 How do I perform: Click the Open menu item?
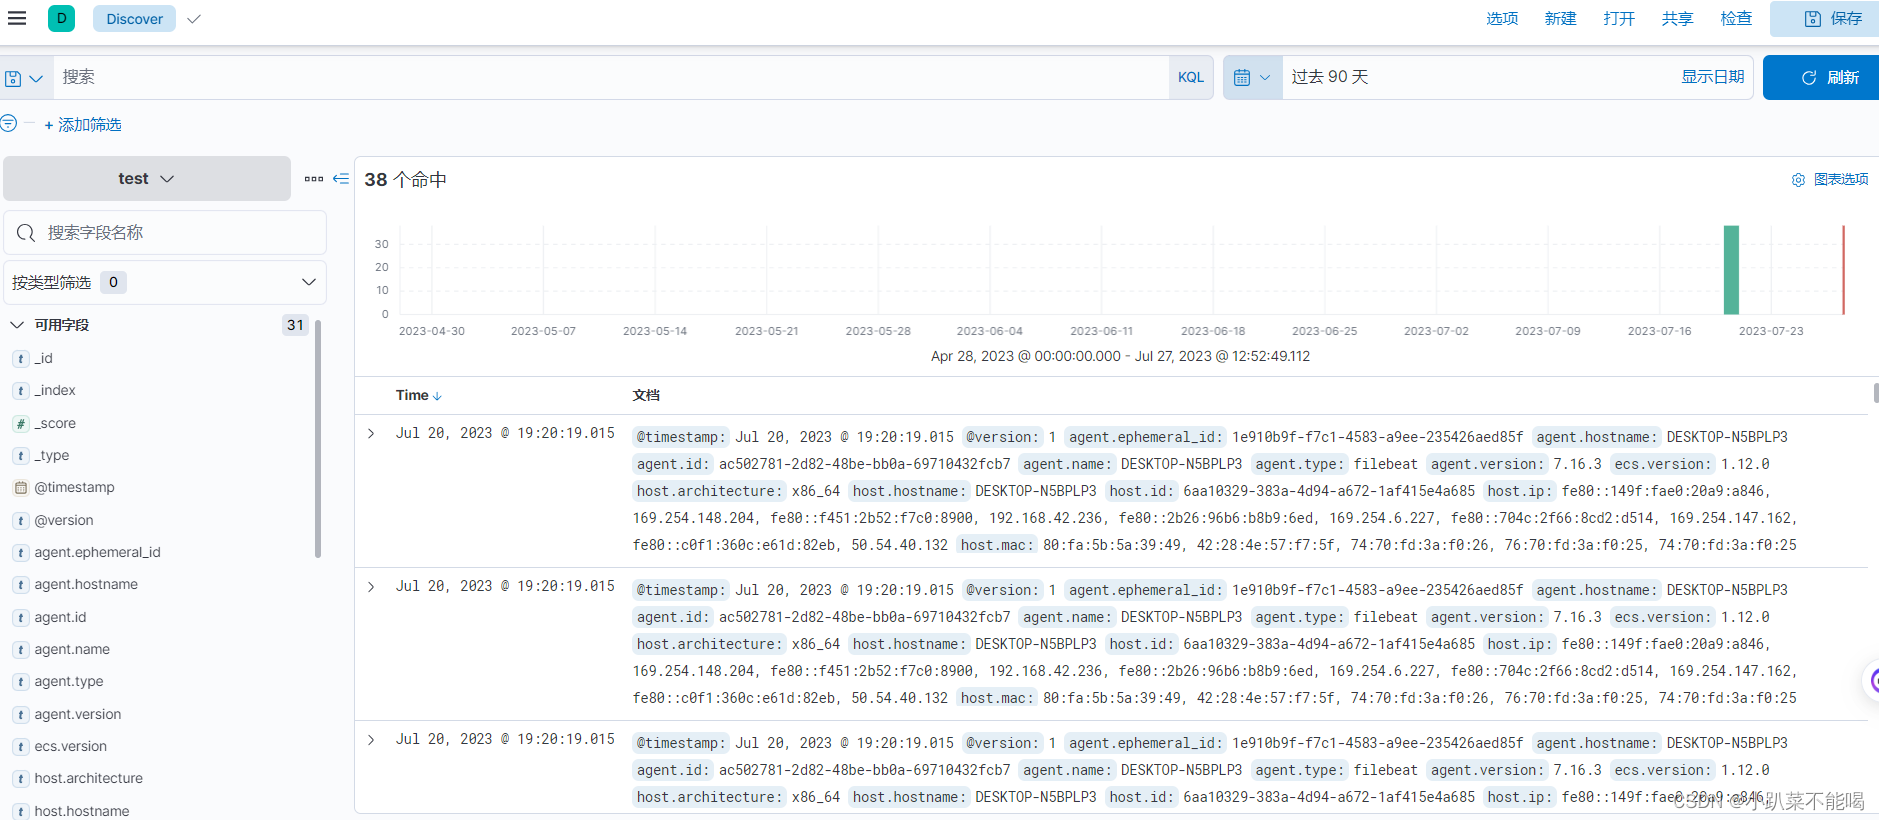click(1619, 19)
